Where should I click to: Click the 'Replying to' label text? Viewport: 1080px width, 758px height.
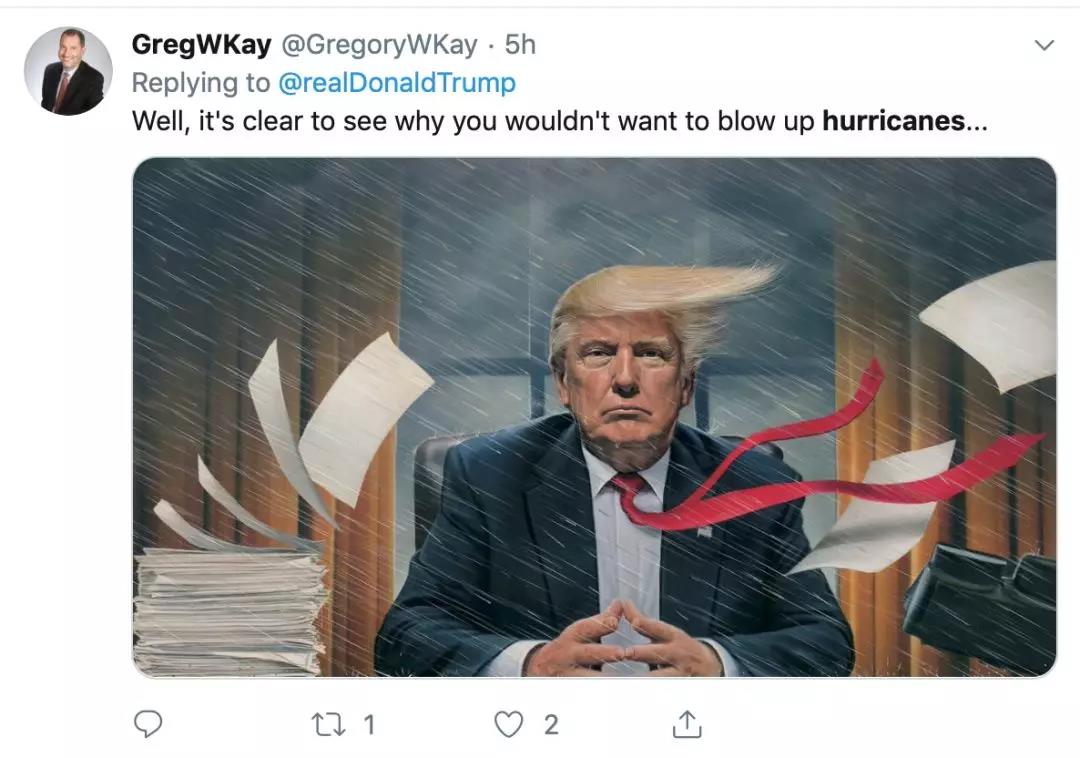coord(200,83)
